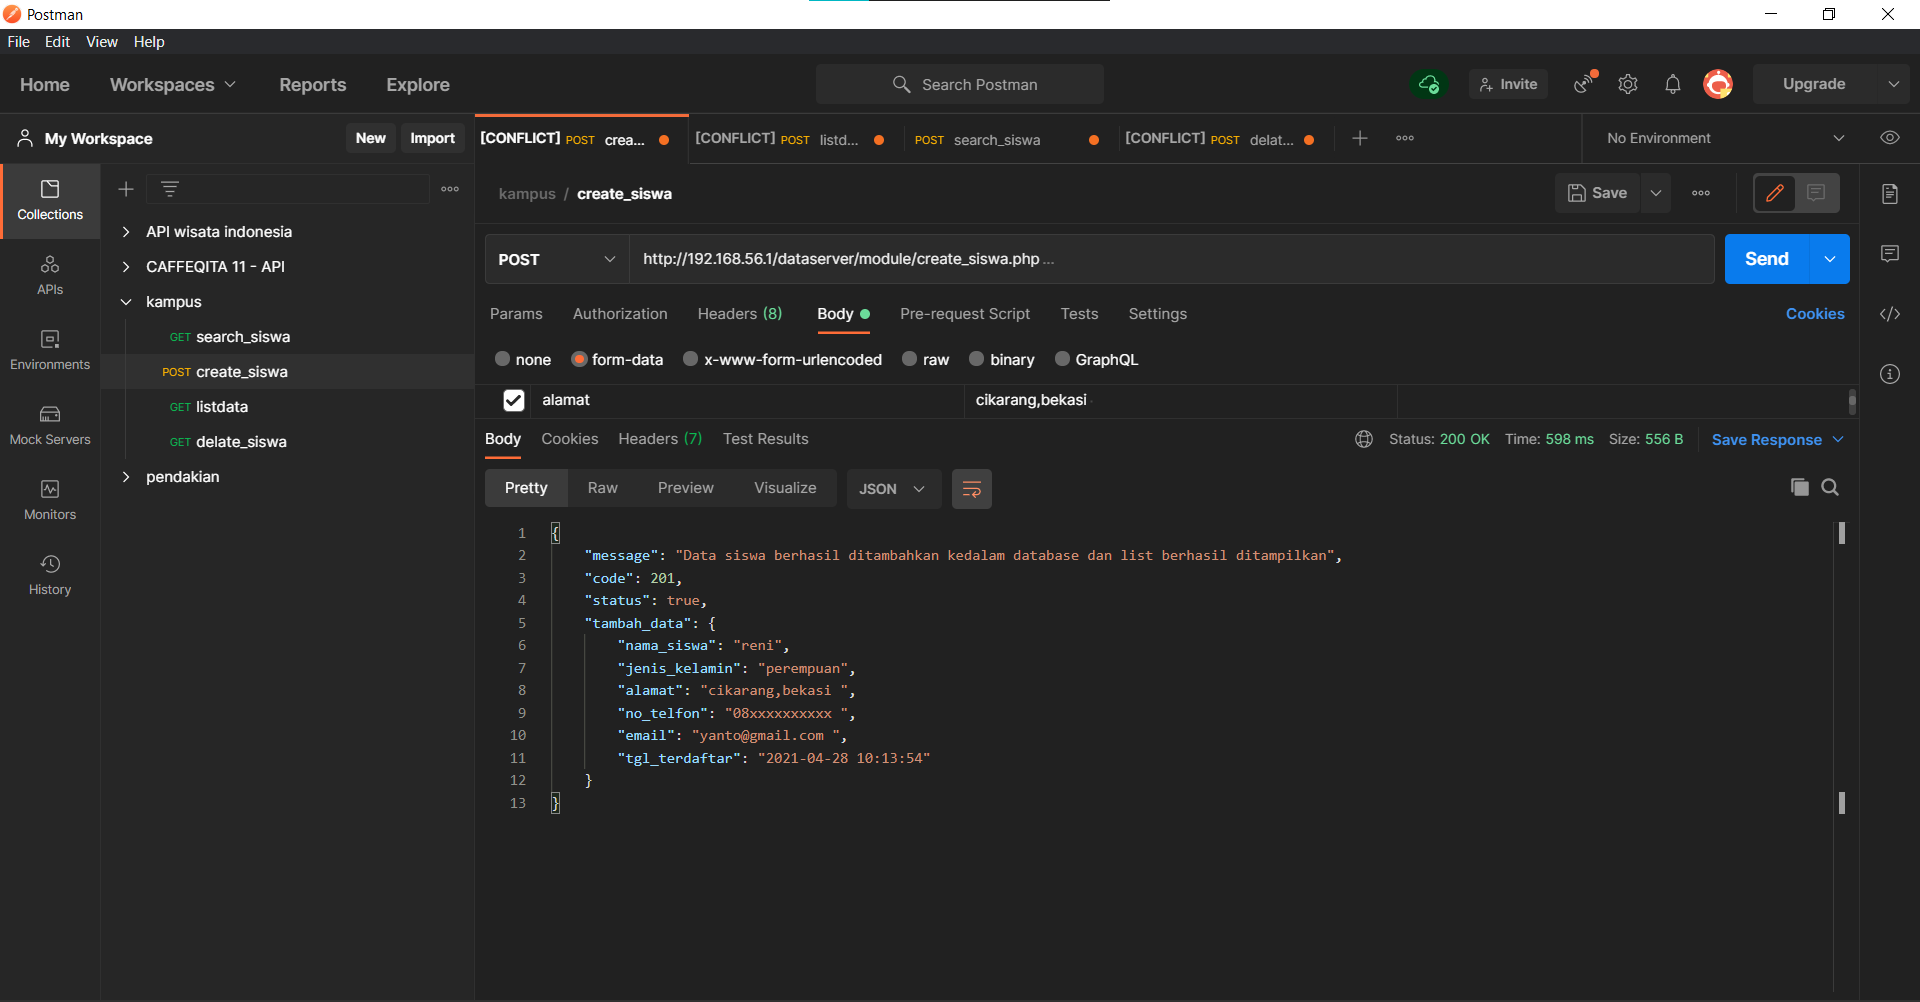
Task: Copy response body to clipboard icon
Action: [x=1799, y=487]
